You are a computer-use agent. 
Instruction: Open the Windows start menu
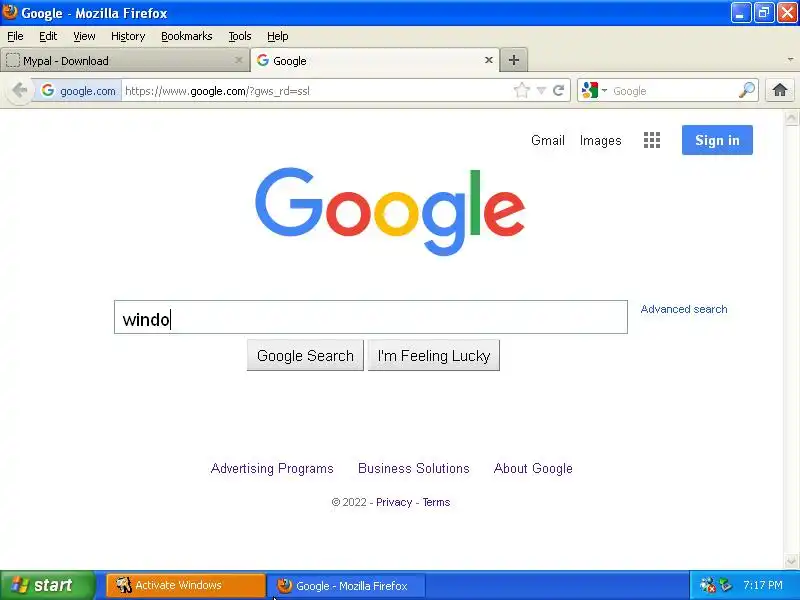[47, 585]
